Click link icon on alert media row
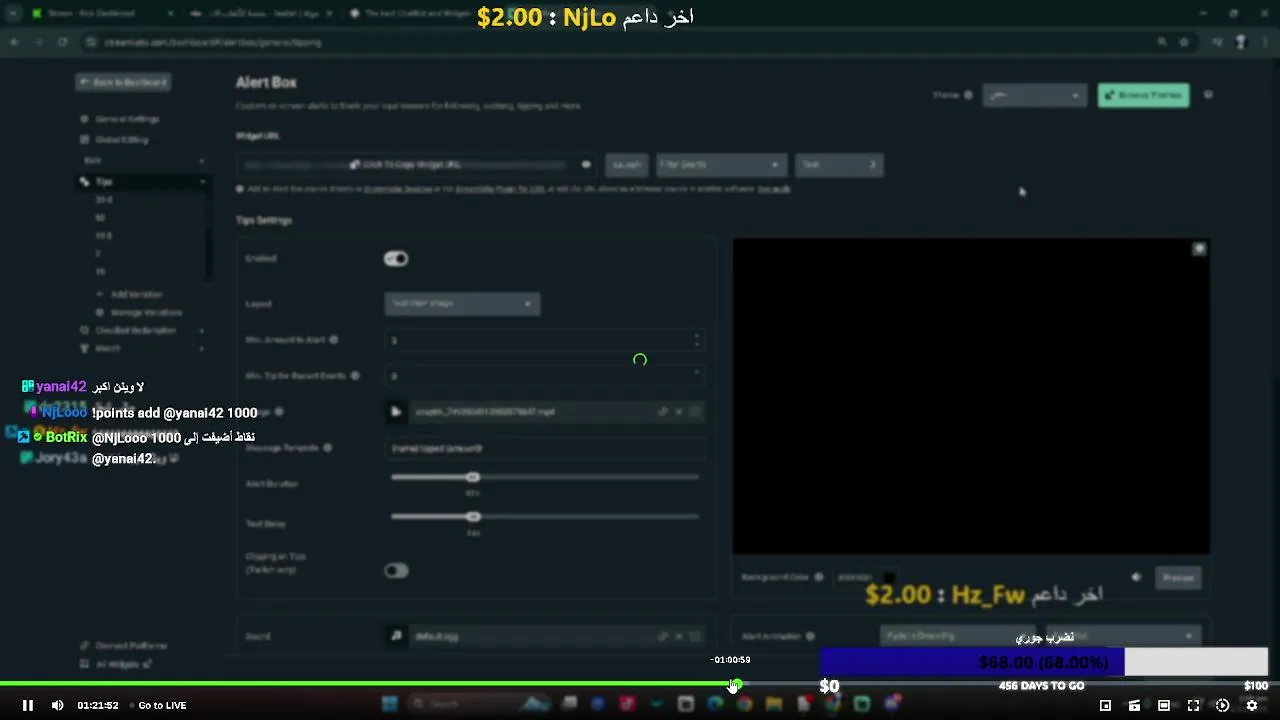This screenshot has height=720, width=1280. point(662,411)
